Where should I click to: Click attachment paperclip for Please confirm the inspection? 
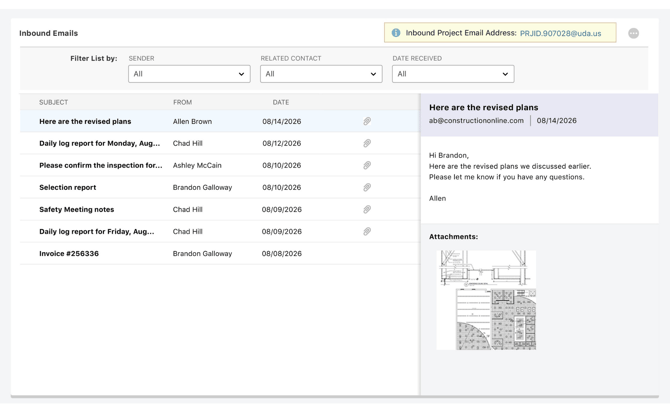point(367,165)
